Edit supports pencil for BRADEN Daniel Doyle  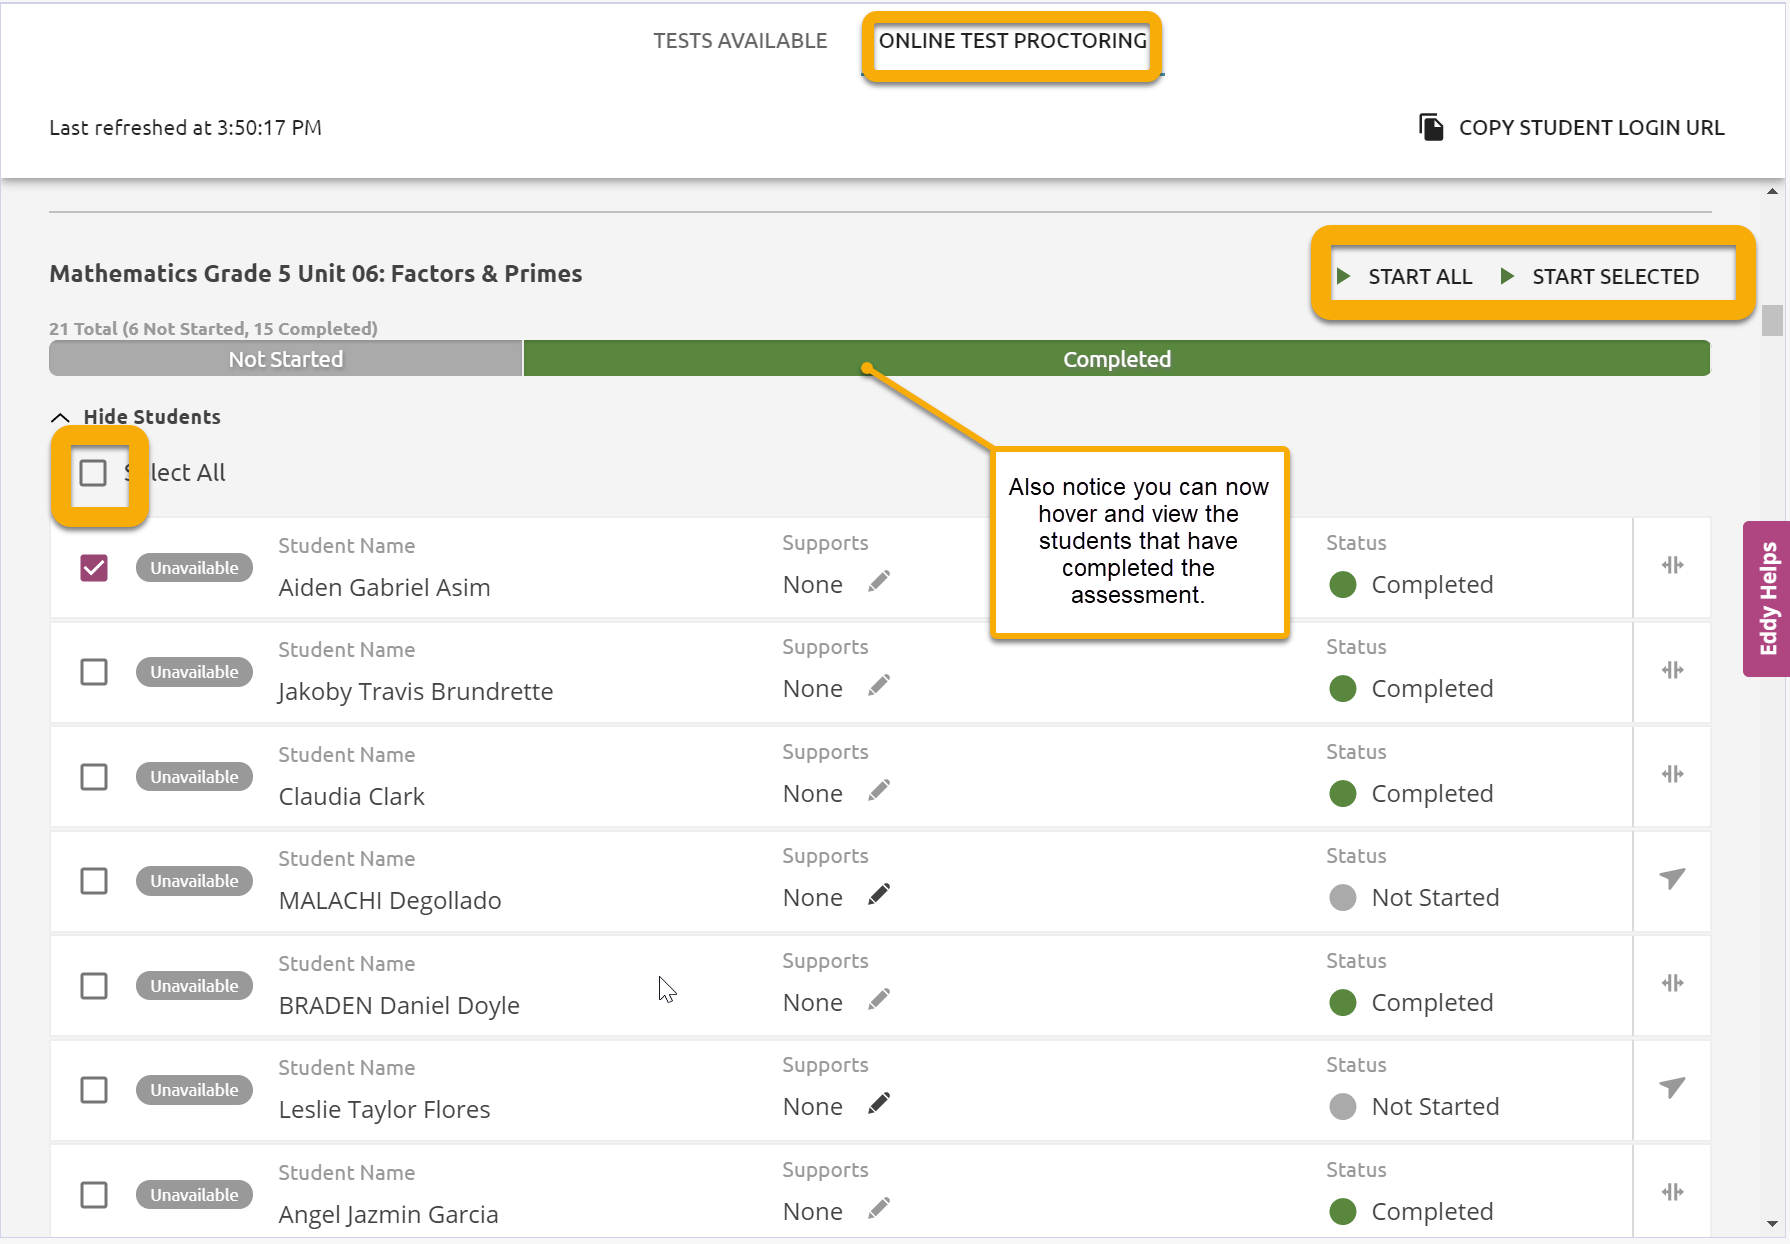pos(879,1000)
